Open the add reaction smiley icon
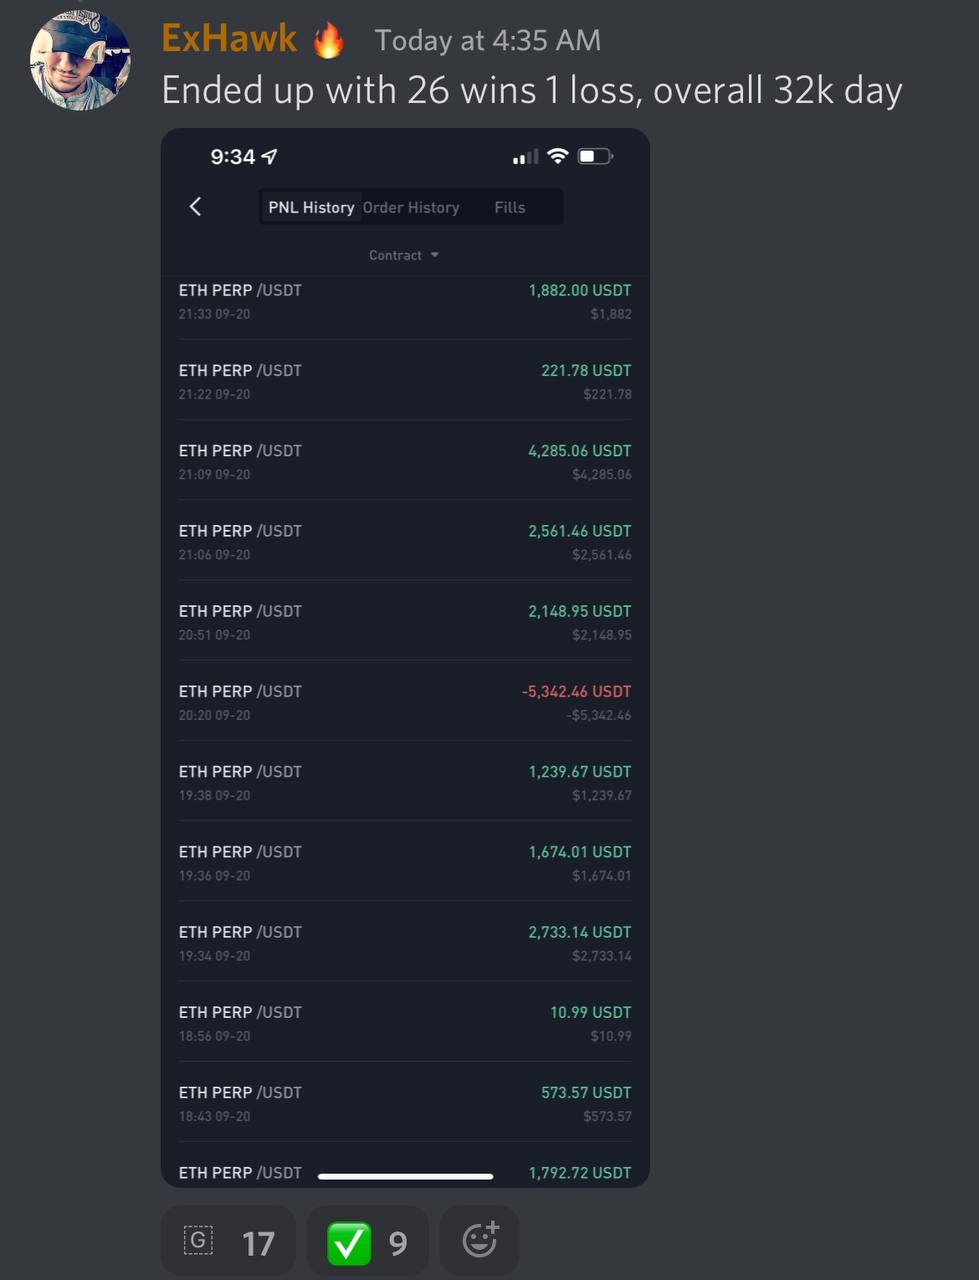 coord(480,1240)
